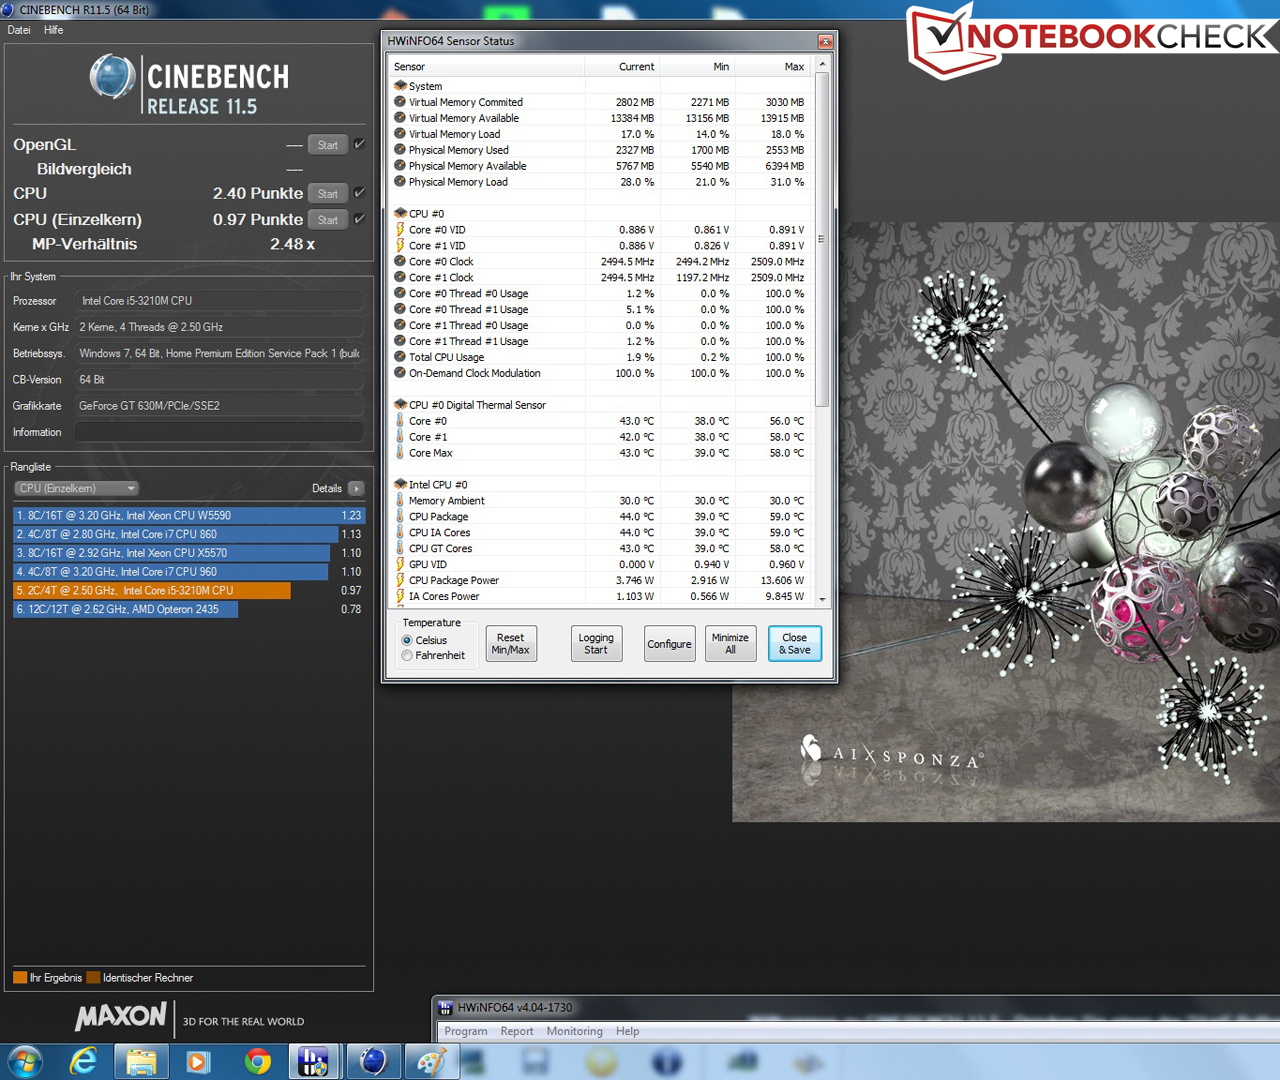Screen dimensions: 1280x1080
Task: Click the System sensor group icon
Action: pyautogui.click(x=400, y=86)
